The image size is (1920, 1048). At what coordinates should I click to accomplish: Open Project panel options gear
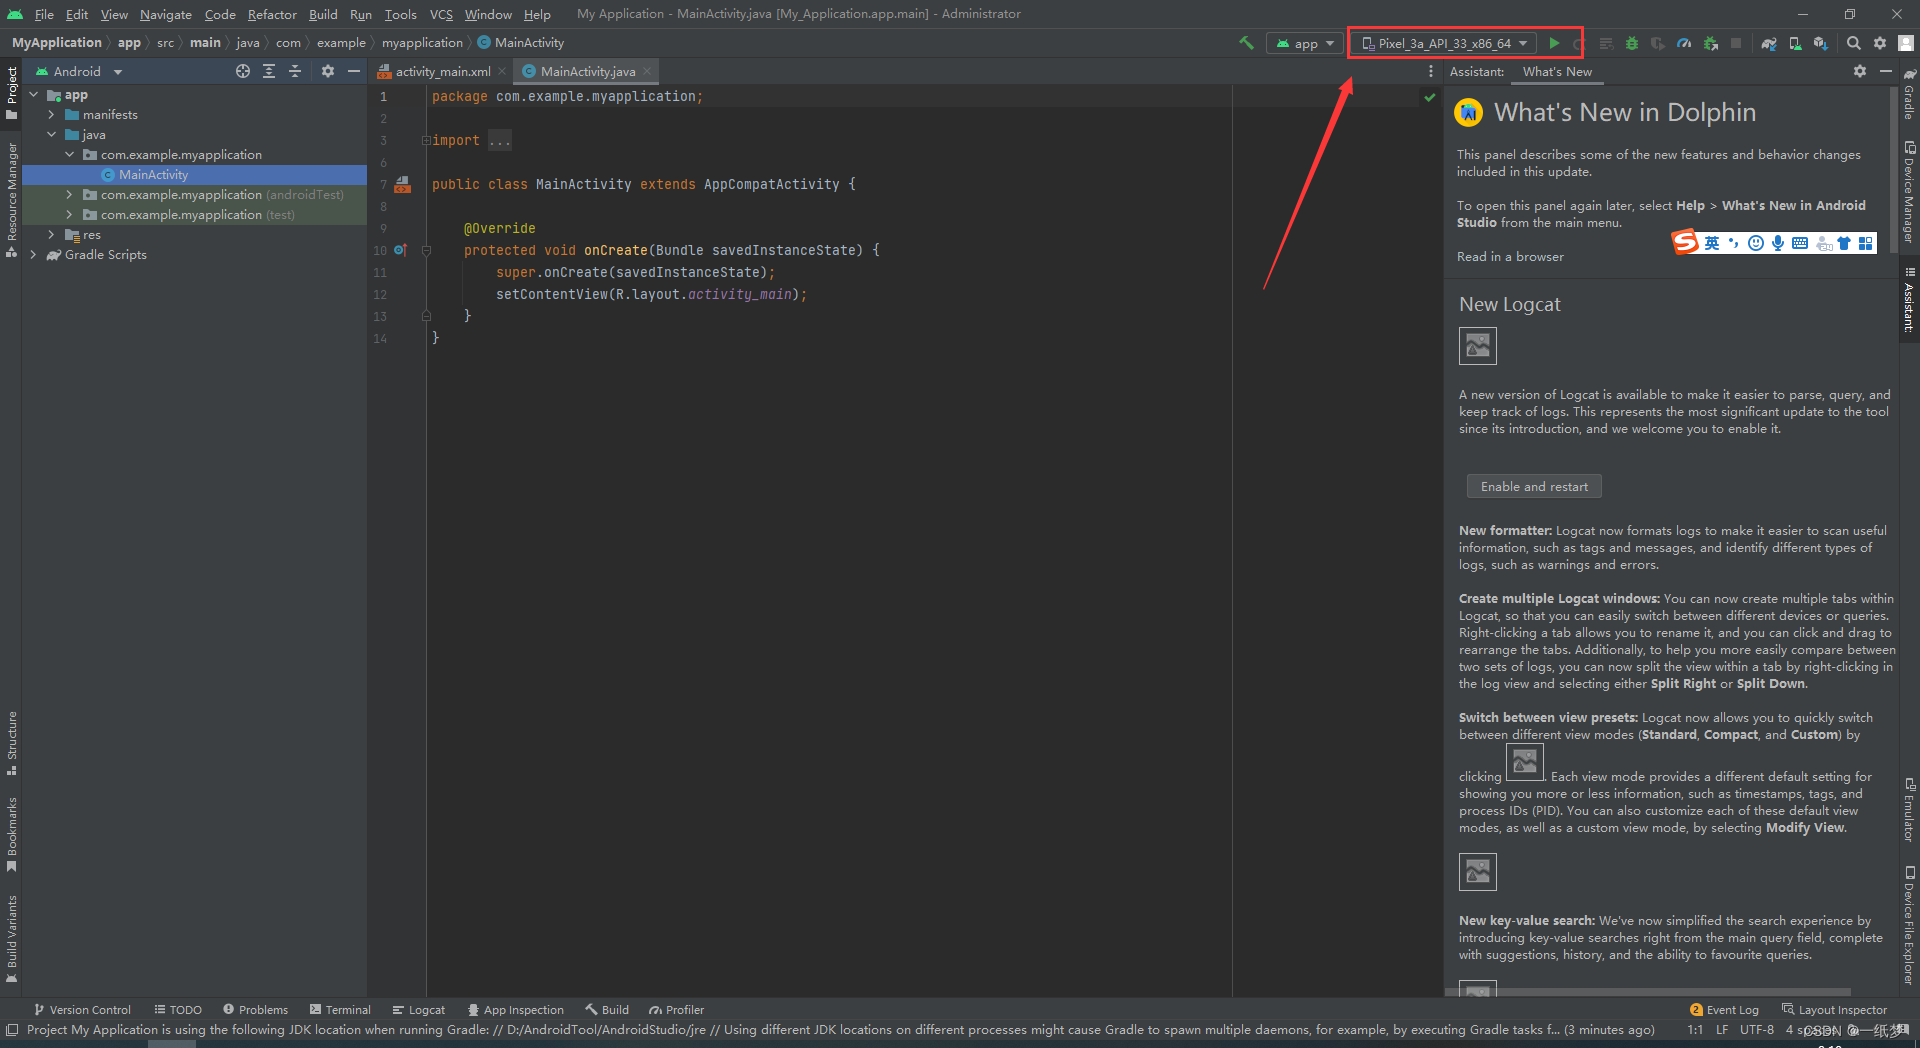(x=328, y=71)
